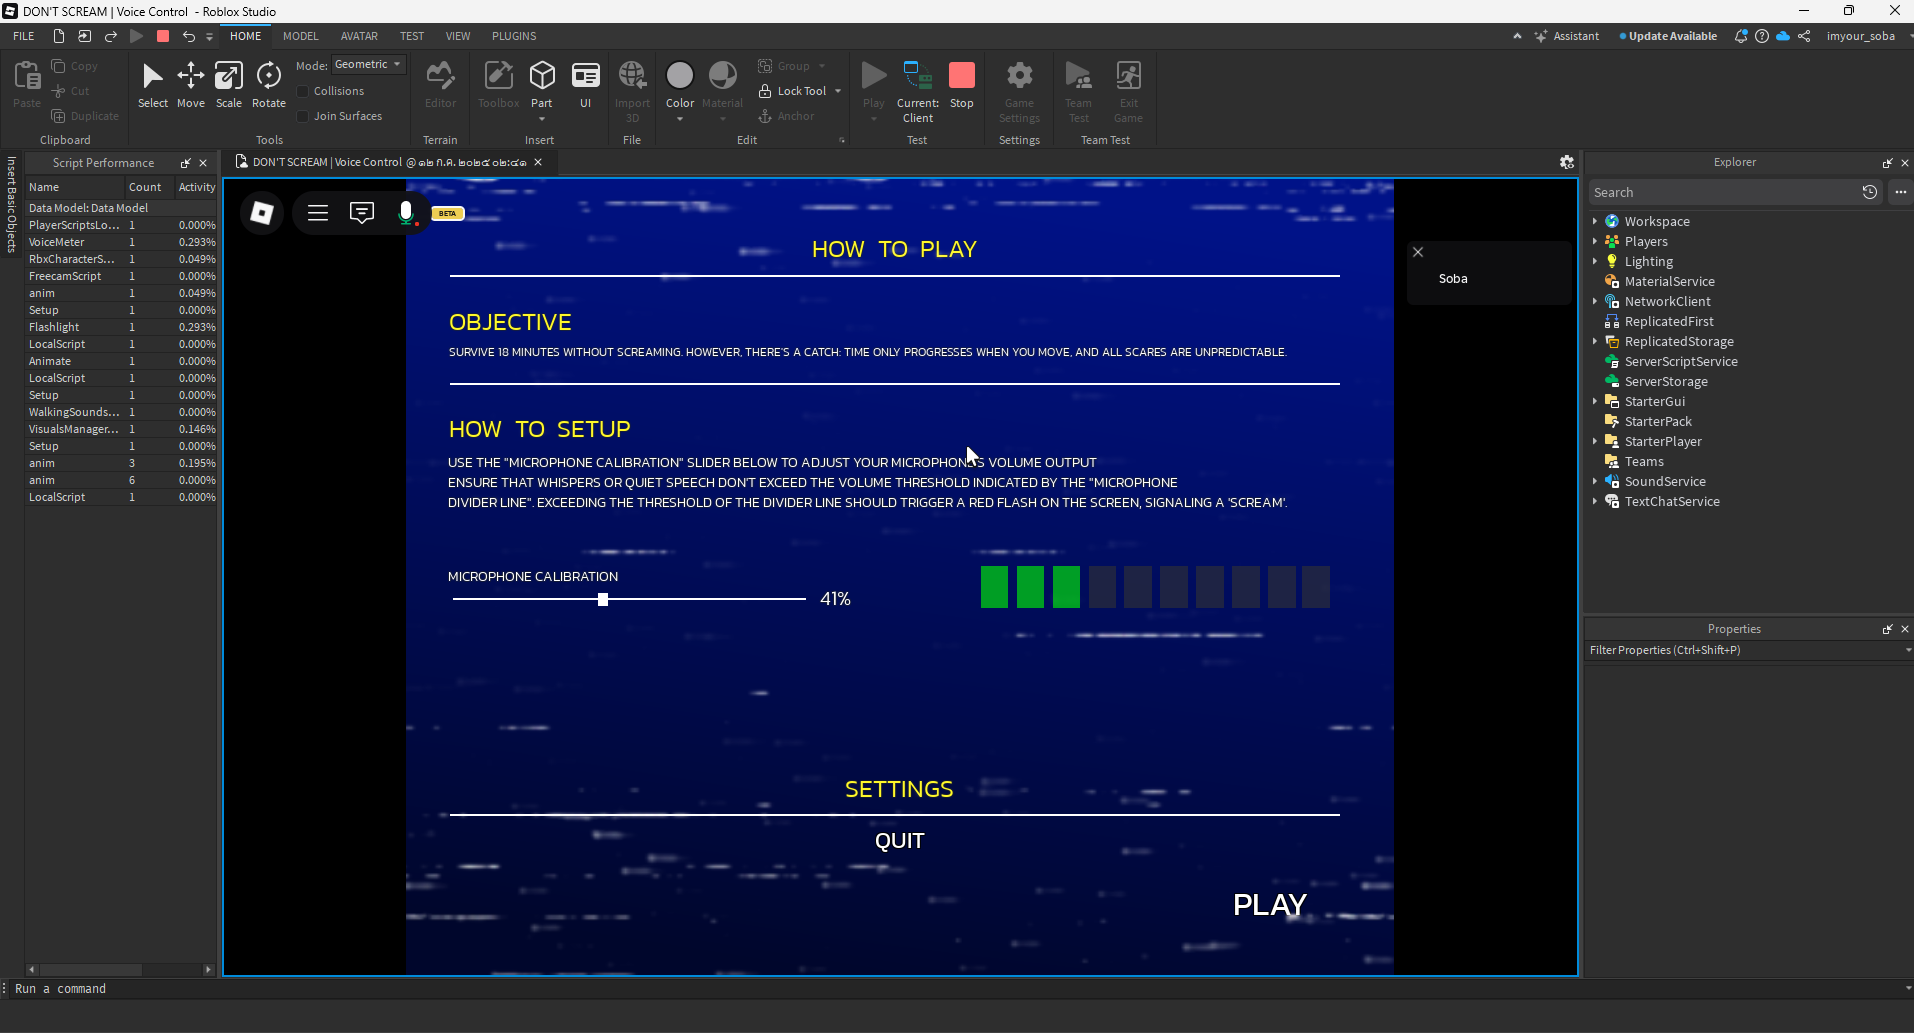Open SETTINGS in the game menu
The image size is (1914, 1033).
(x=899, y=789)
